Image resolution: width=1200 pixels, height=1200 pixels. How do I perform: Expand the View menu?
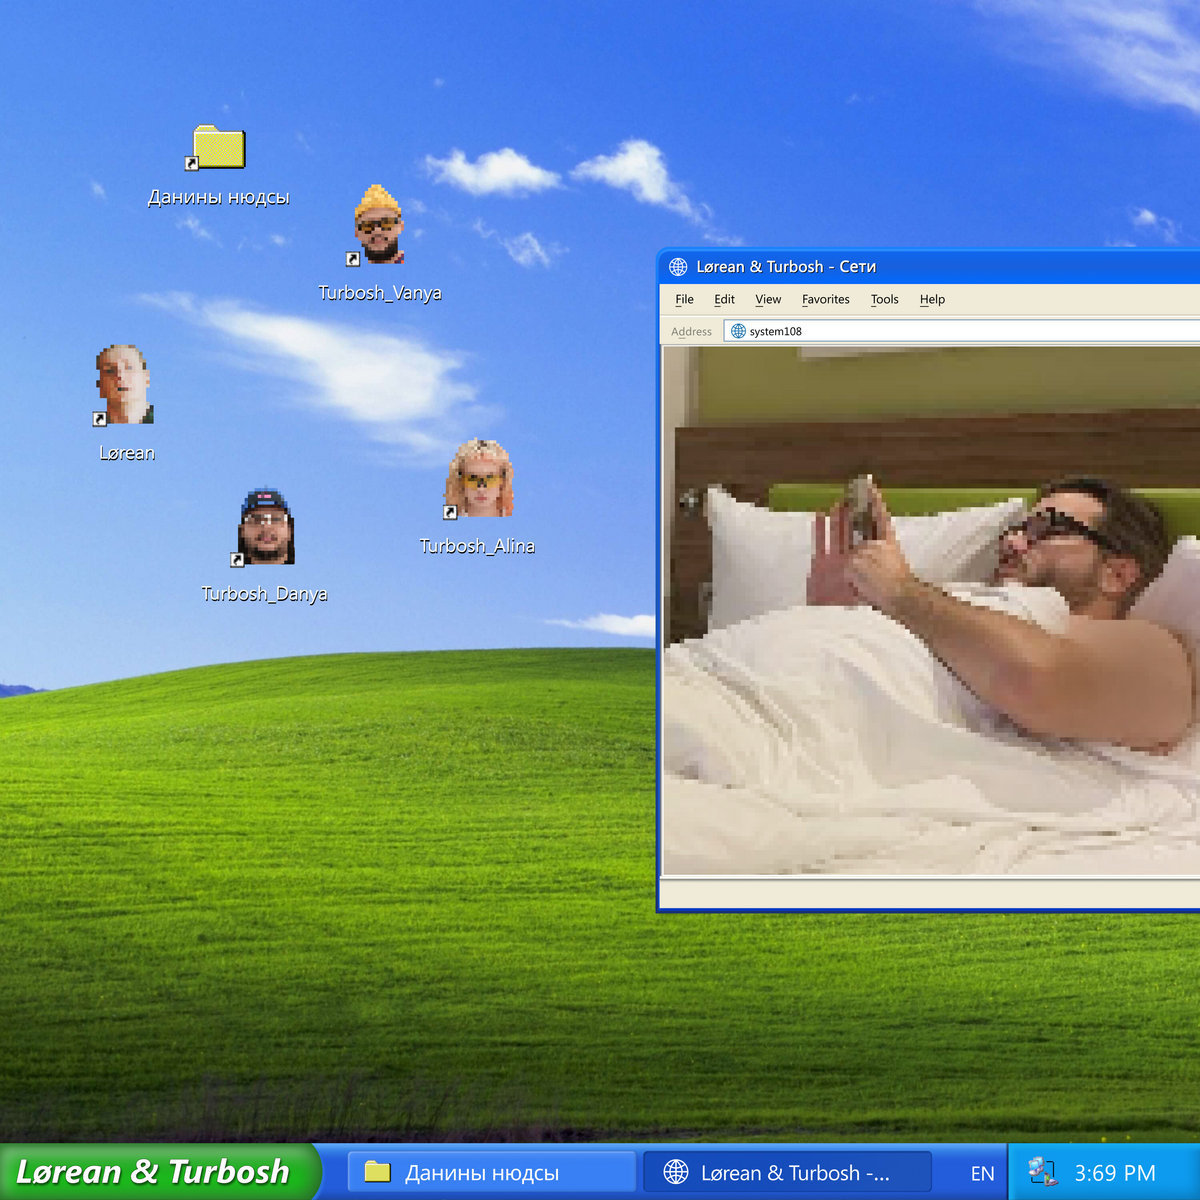tap(768, 299)
